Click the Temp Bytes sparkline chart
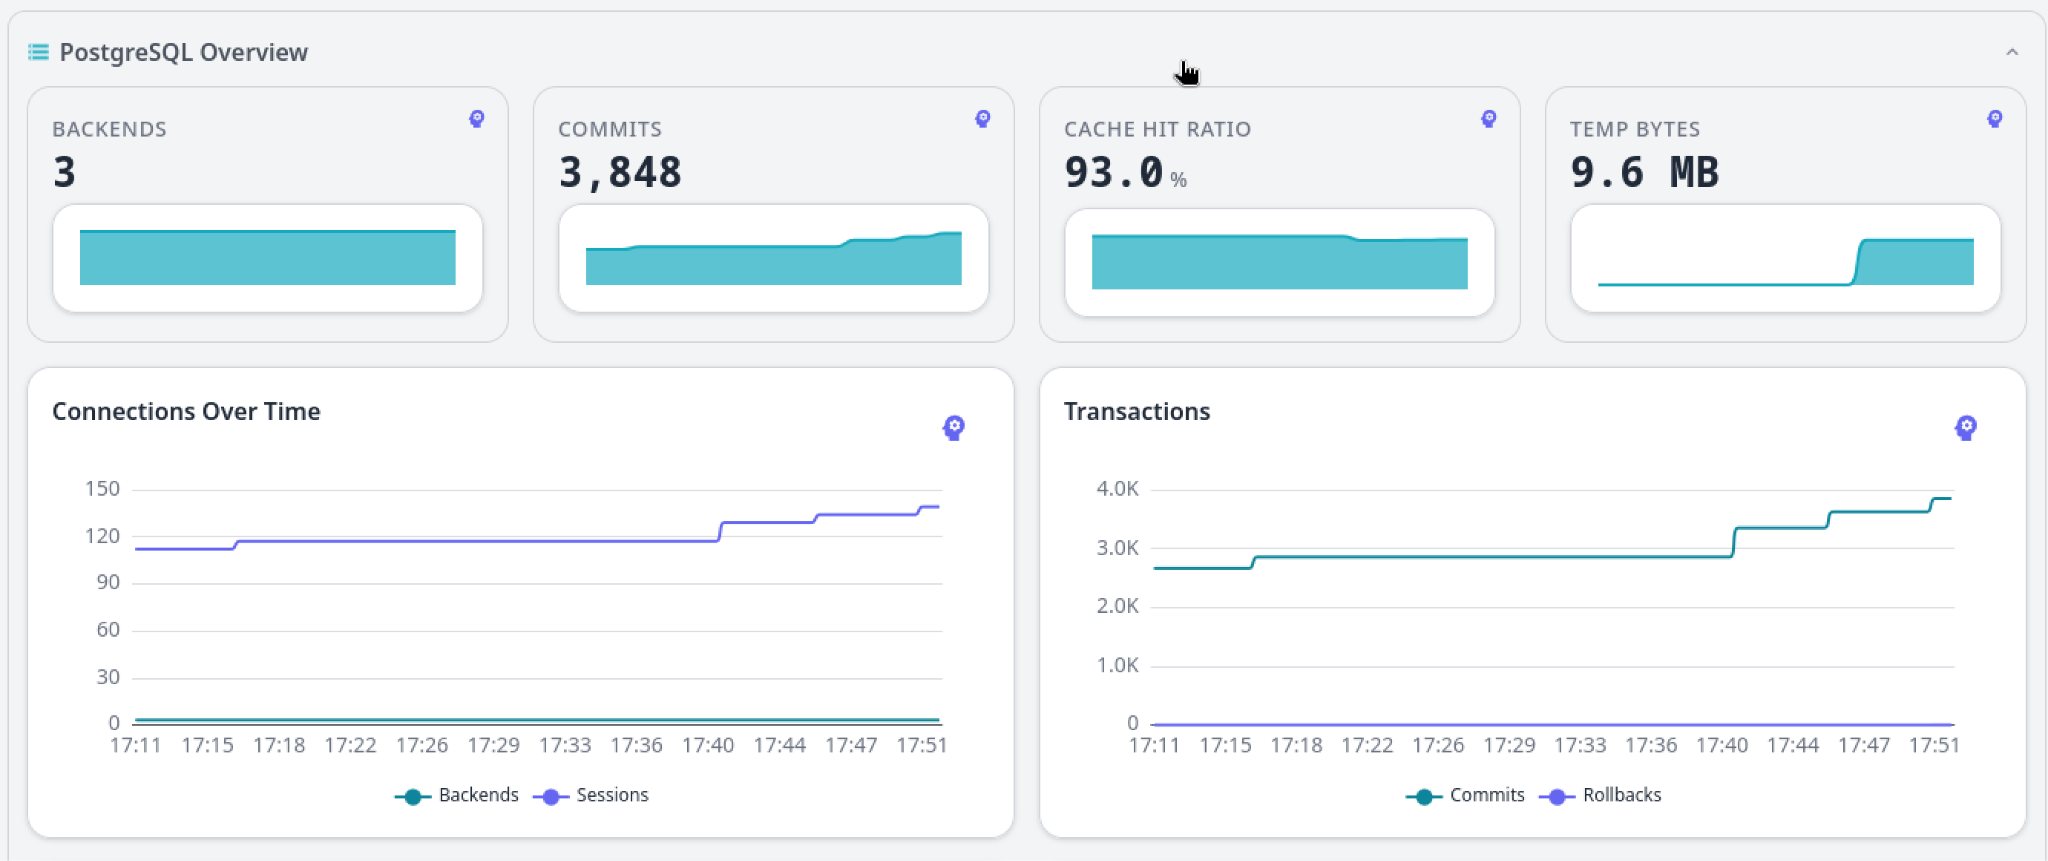 point(1786,258)
